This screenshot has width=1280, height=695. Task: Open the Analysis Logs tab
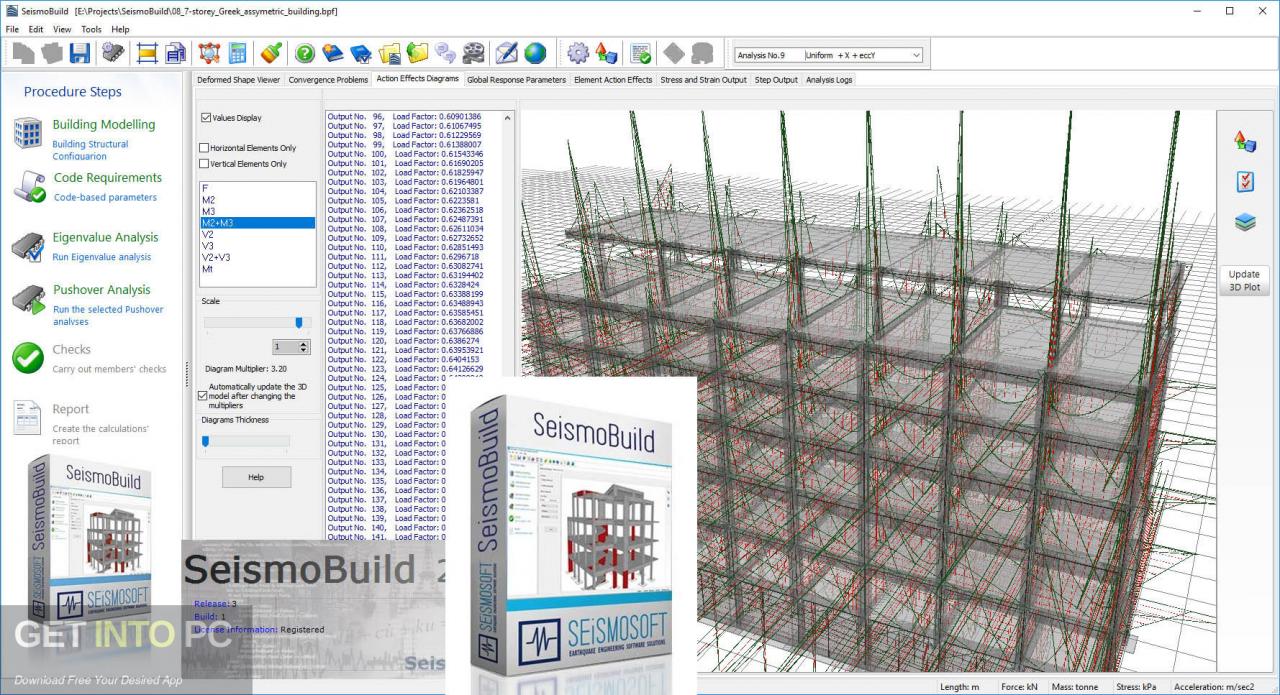click(829, 79)
